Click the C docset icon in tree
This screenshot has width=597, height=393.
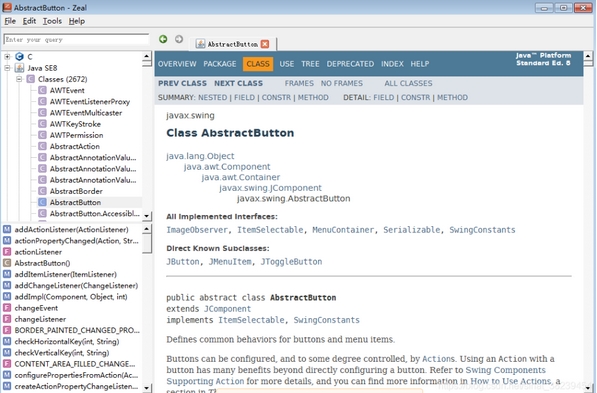pos(19,57)
